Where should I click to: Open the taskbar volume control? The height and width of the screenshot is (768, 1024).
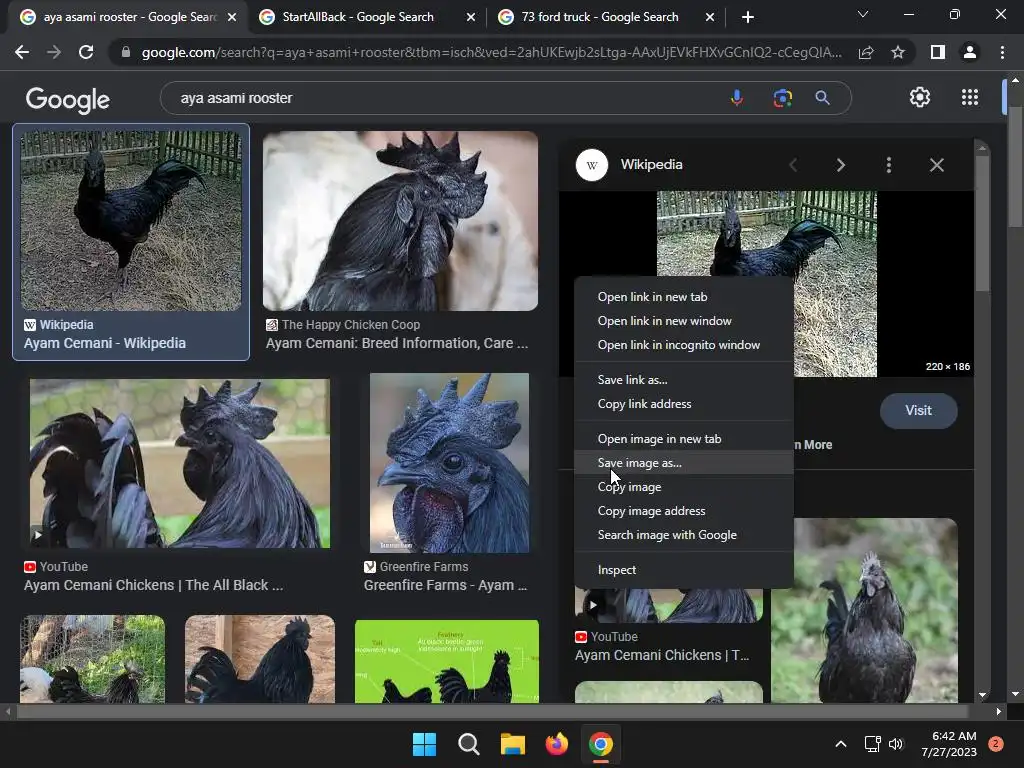pyautogui.click(x=896, y=744)
